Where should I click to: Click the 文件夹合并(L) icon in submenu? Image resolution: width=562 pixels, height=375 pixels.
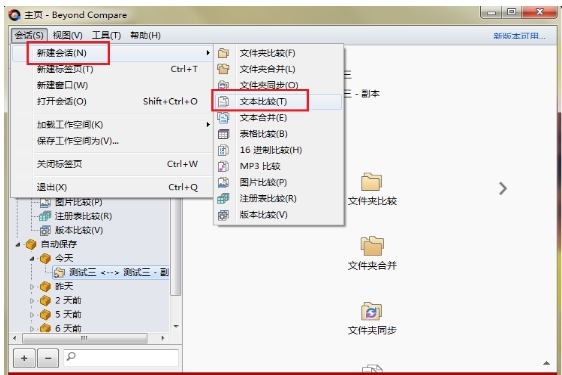click(223, 69)
